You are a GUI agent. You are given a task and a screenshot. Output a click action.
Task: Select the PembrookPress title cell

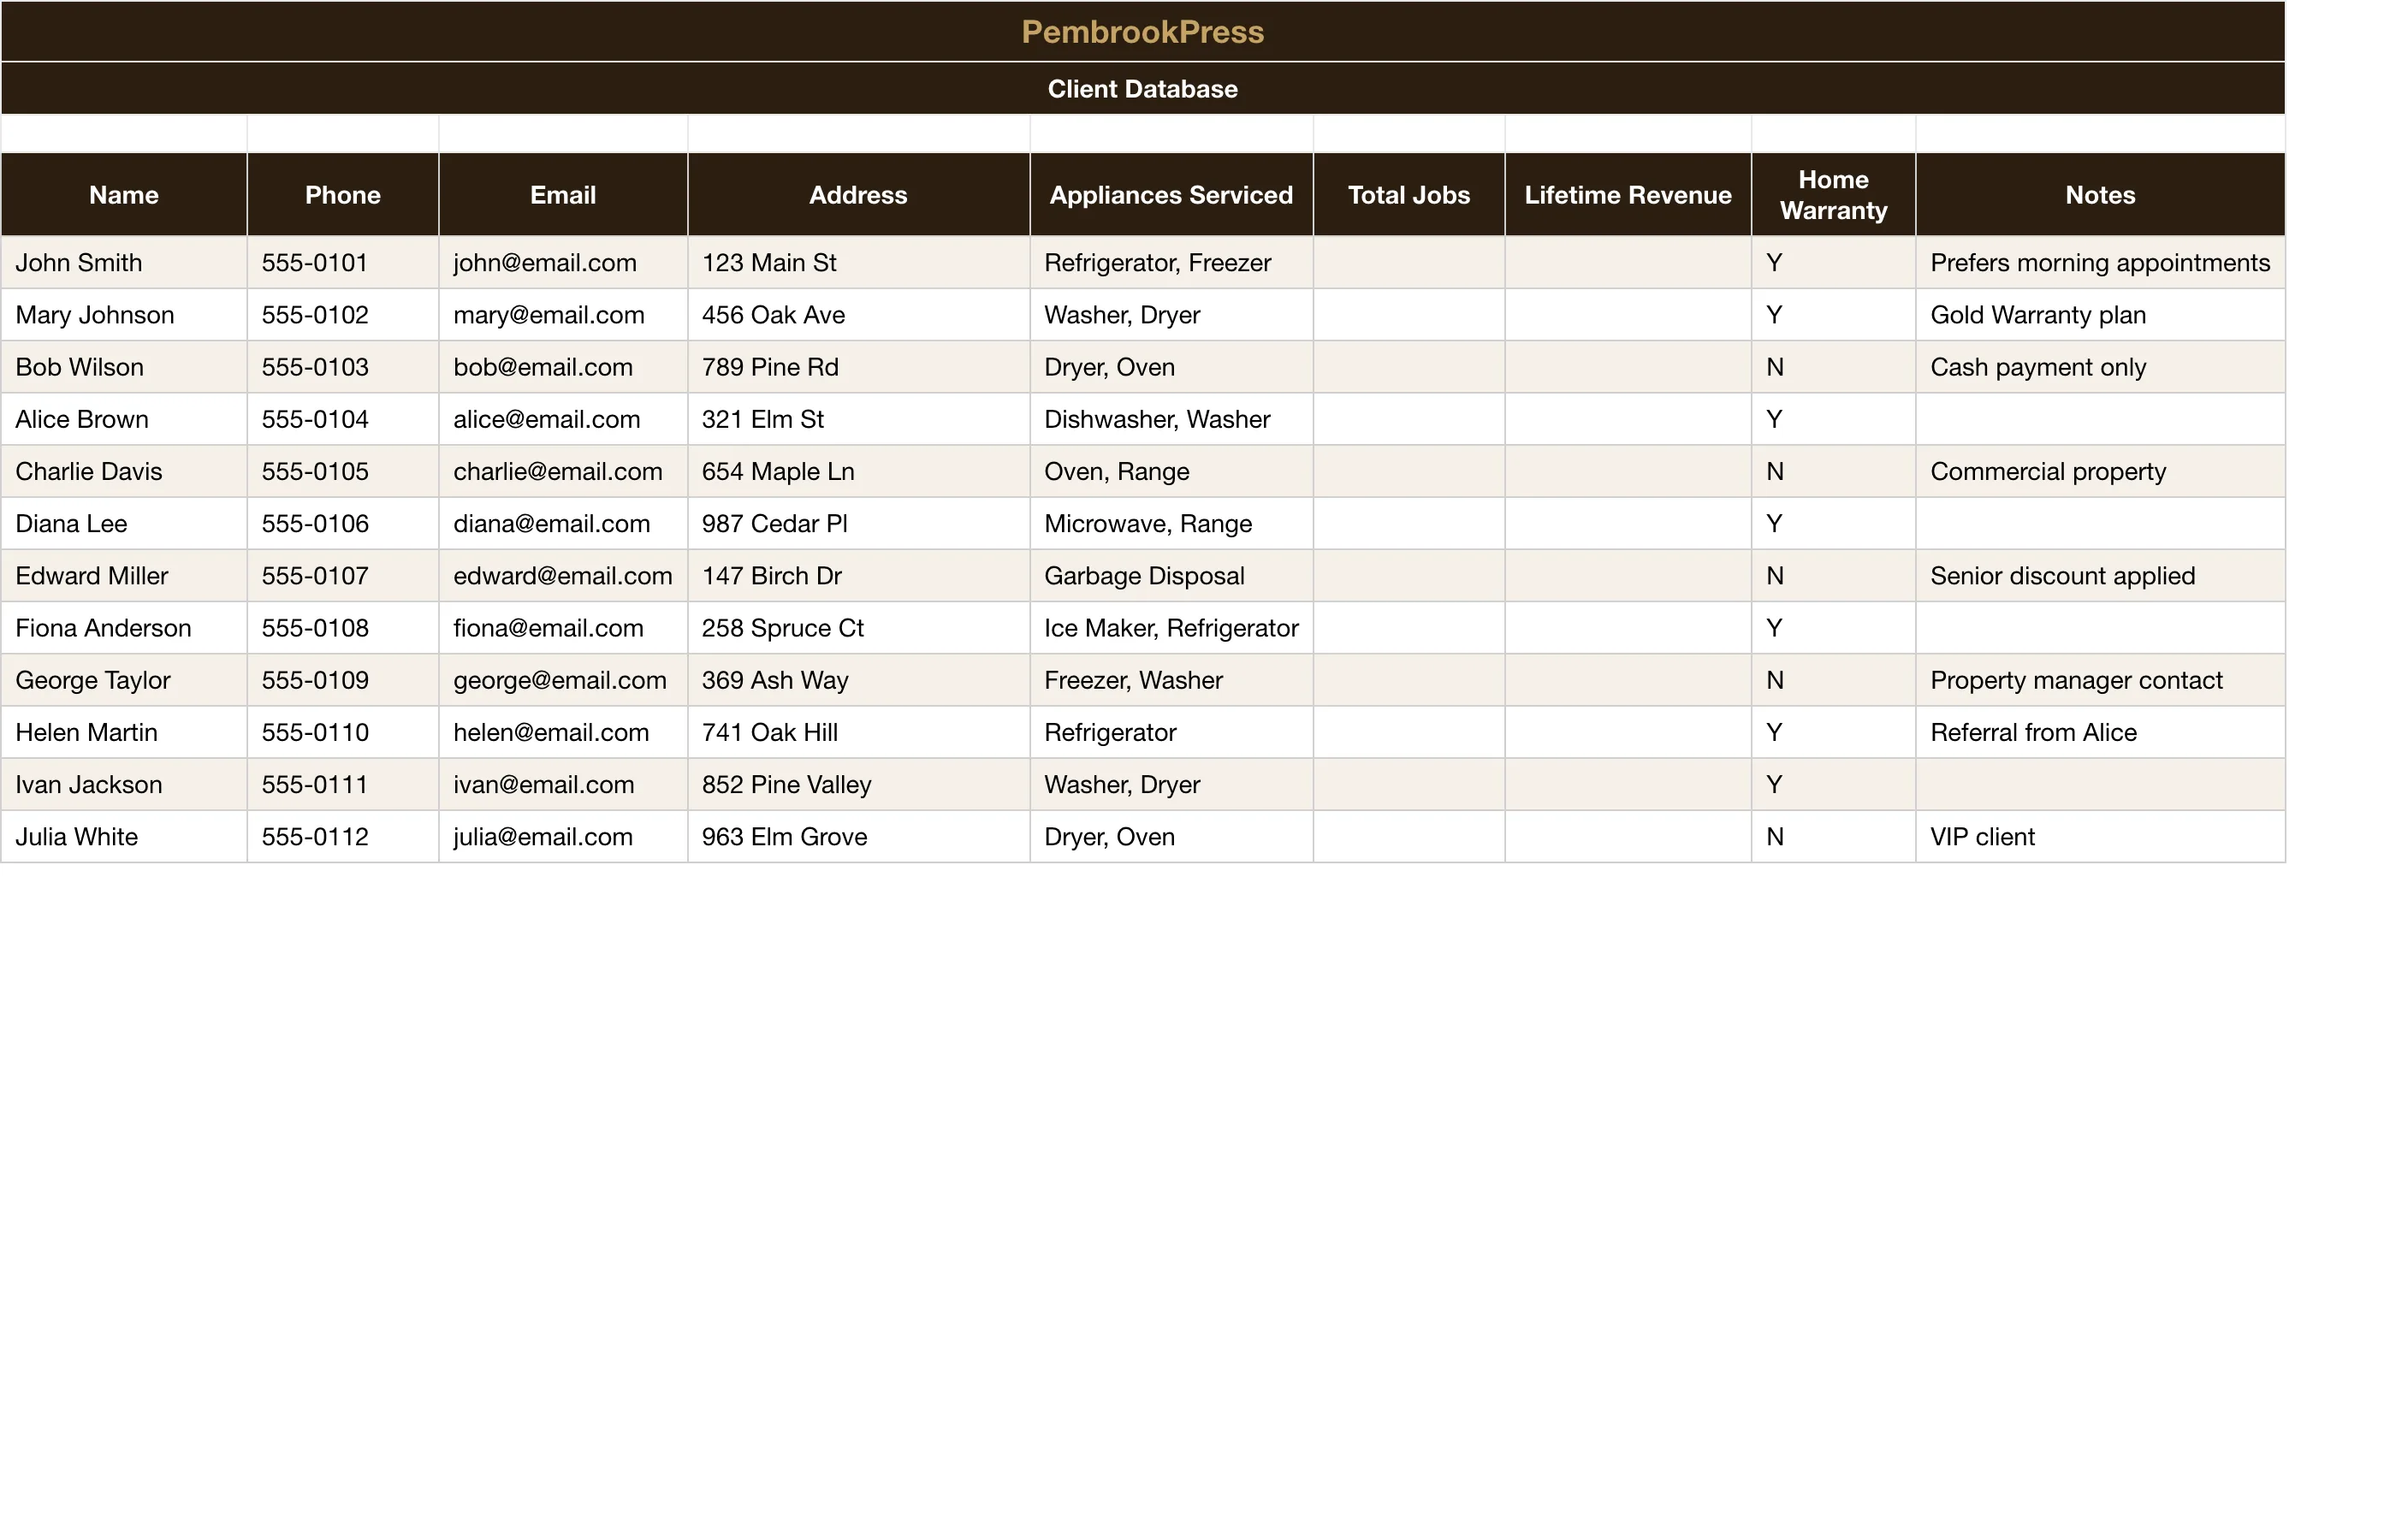click(1143, 31)
